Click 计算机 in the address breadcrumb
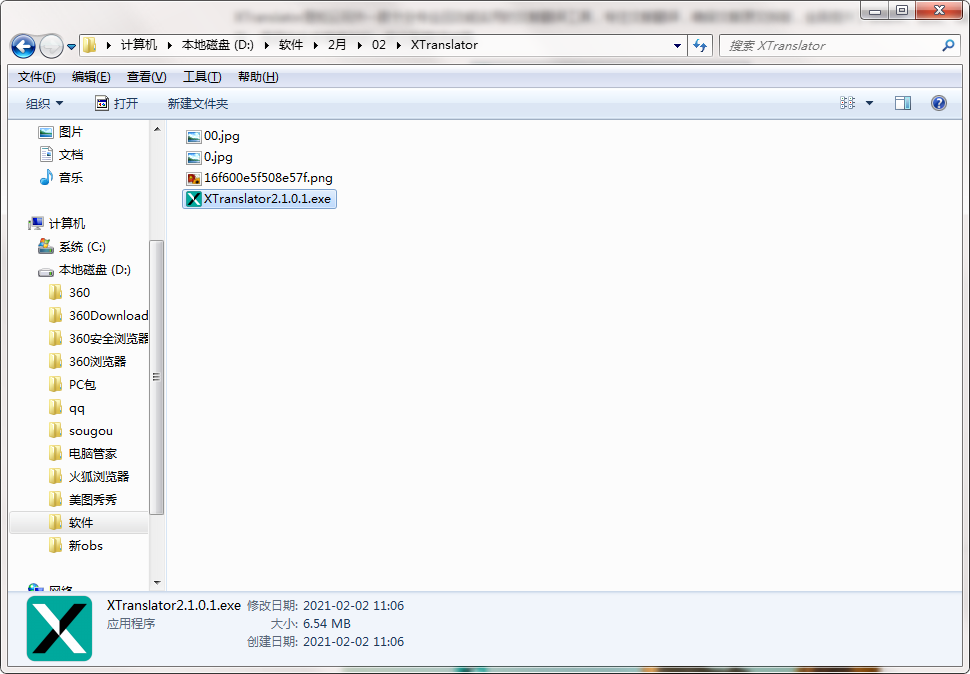The height and width of the screenshot is (674, 970). click(x=139, y=45)
